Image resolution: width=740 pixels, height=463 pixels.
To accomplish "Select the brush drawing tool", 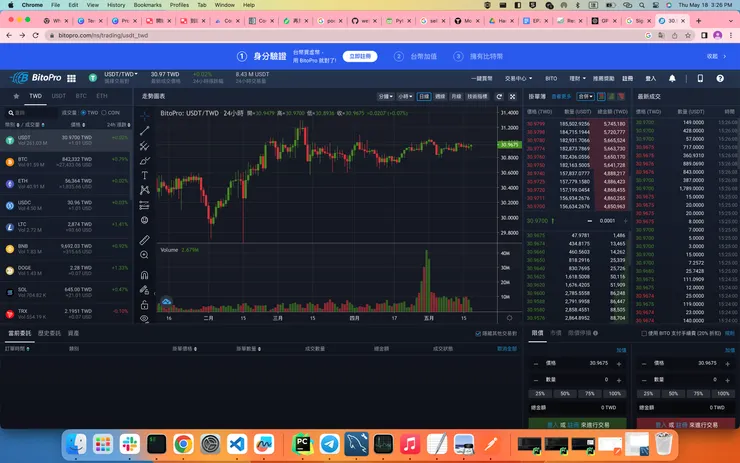I will point(144,161).
